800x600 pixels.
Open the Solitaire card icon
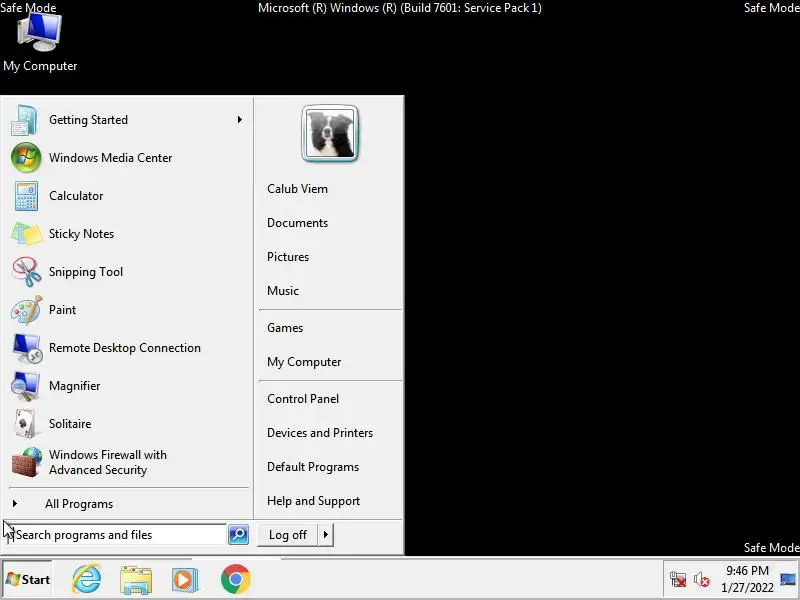24,423
